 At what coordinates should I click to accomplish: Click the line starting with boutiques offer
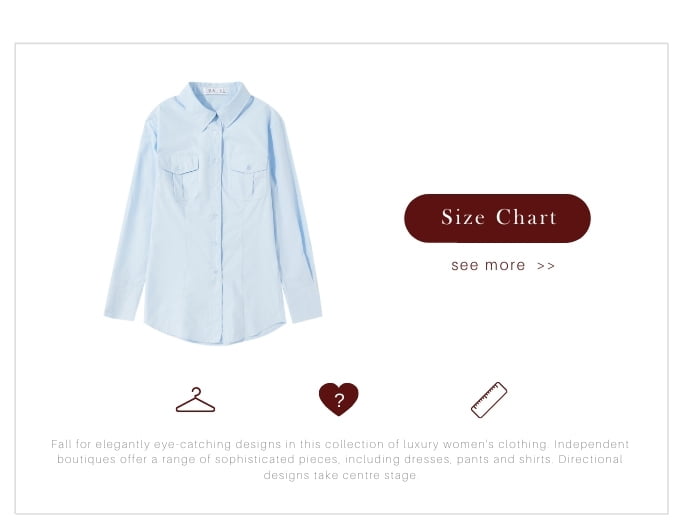pos(340,460)
